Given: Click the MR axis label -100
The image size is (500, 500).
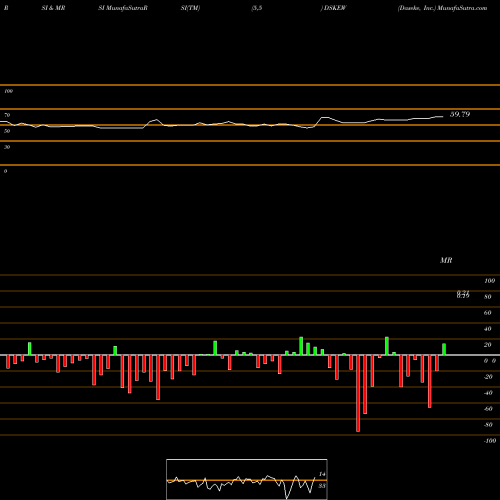Looking at the screenshot, I should [x=490, y=441].
